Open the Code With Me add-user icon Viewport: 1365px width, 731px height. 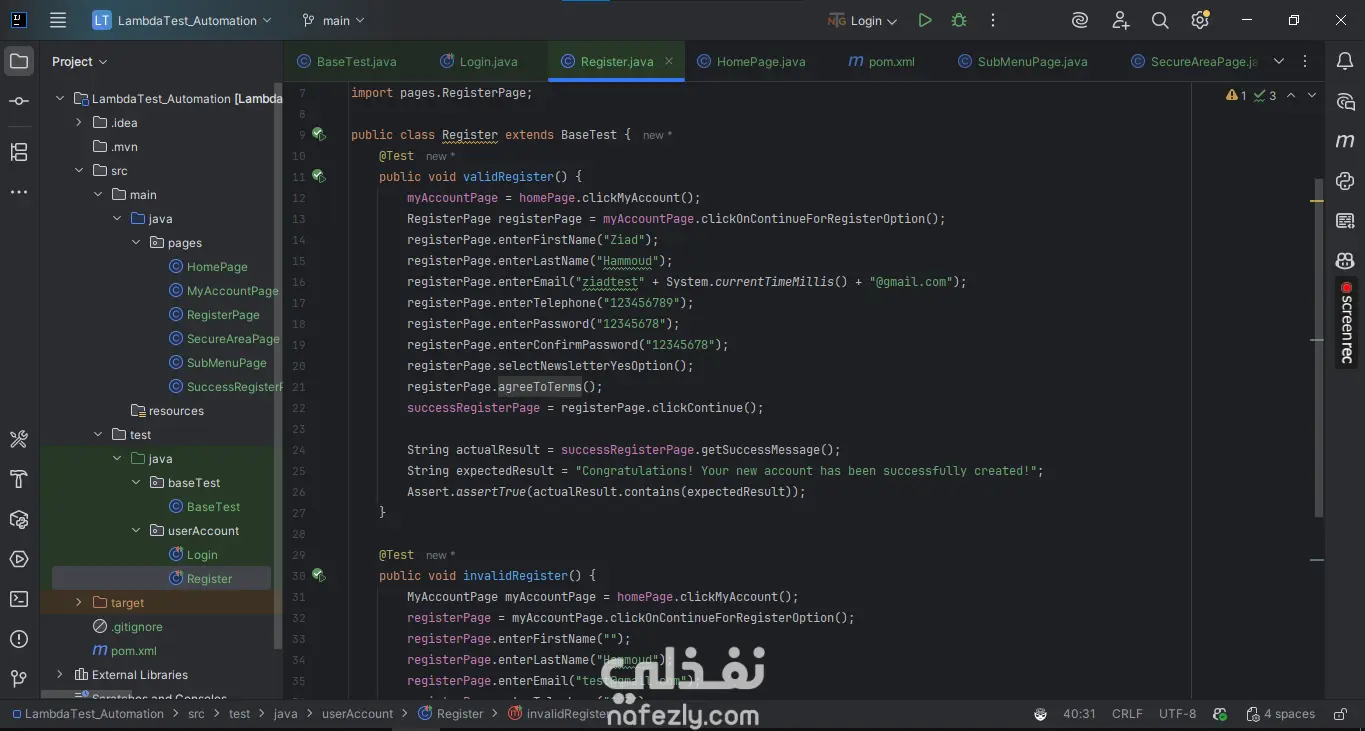coord(1120,20)
